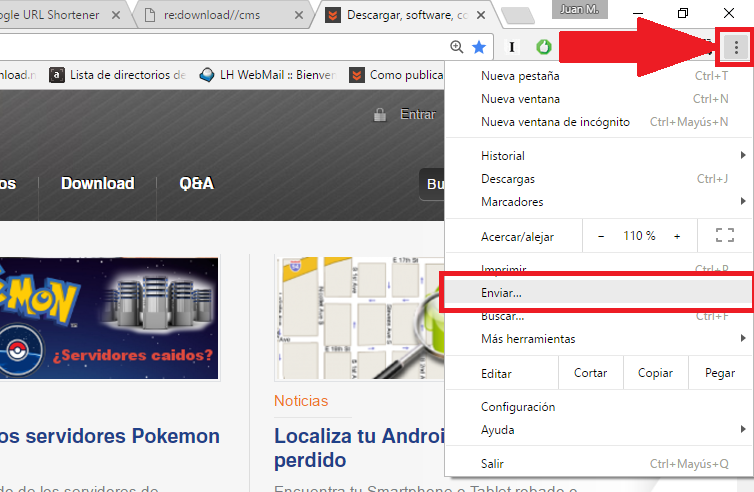Click the LH WebMail bookmark favicon
The image size is (754, 492).
tap(207, 75)
